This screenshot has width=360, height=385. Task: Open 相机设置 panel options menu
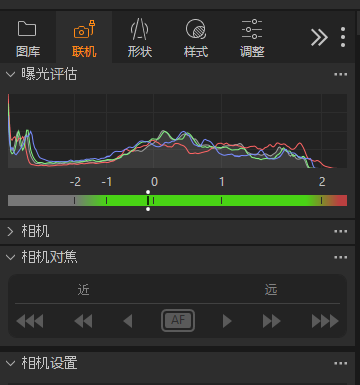click(x=340, y=363)
